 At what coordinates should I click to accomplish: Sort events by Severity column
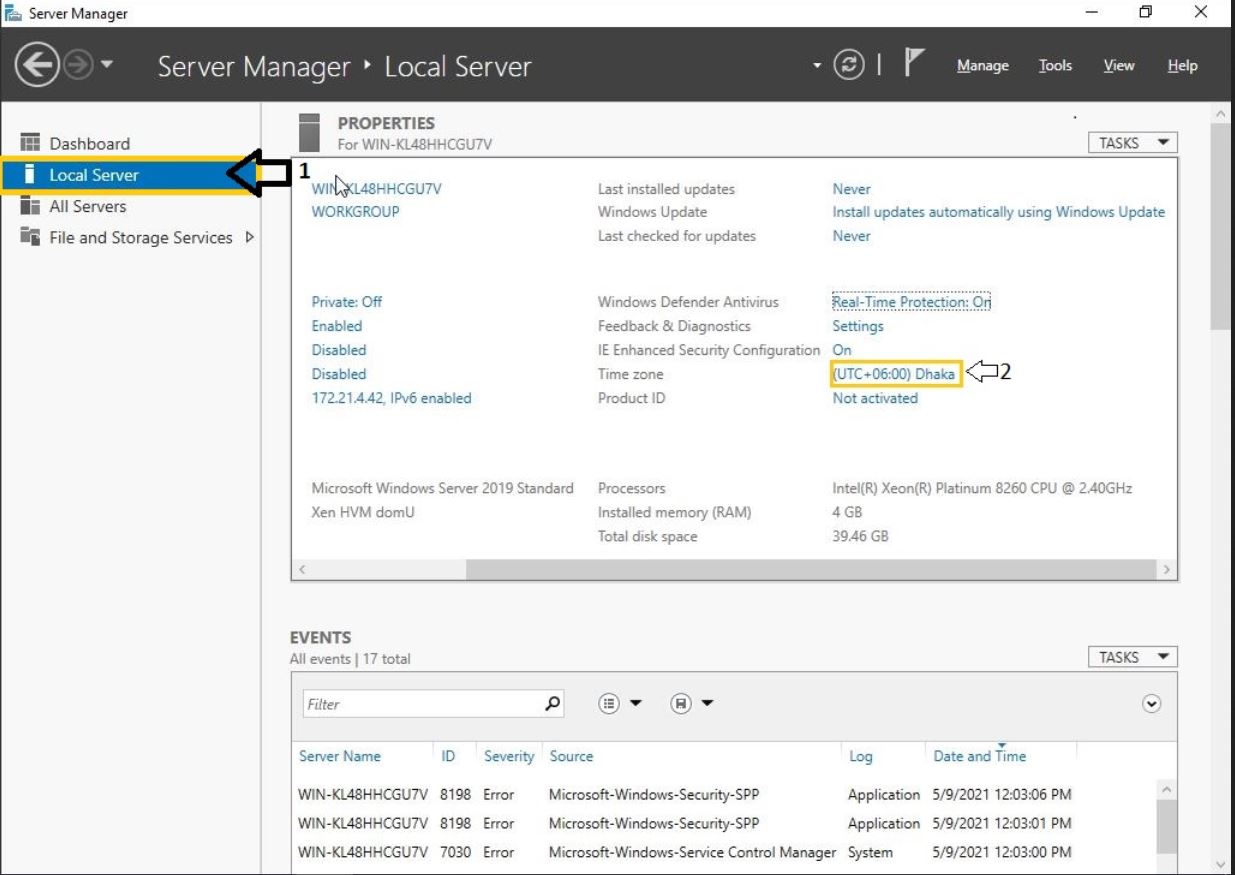(x=509, y=757)
